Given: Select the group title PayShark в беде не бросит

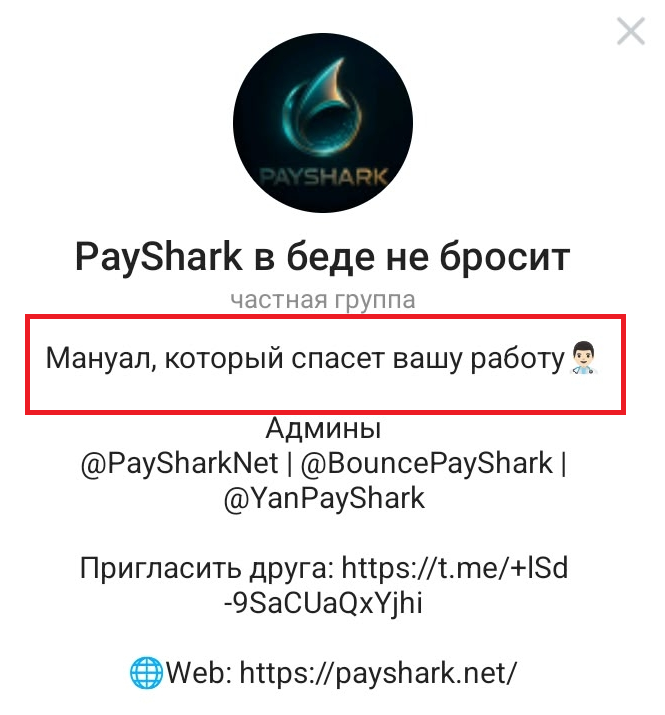Looking at the screenshot, I should click(x=322, y=258).
